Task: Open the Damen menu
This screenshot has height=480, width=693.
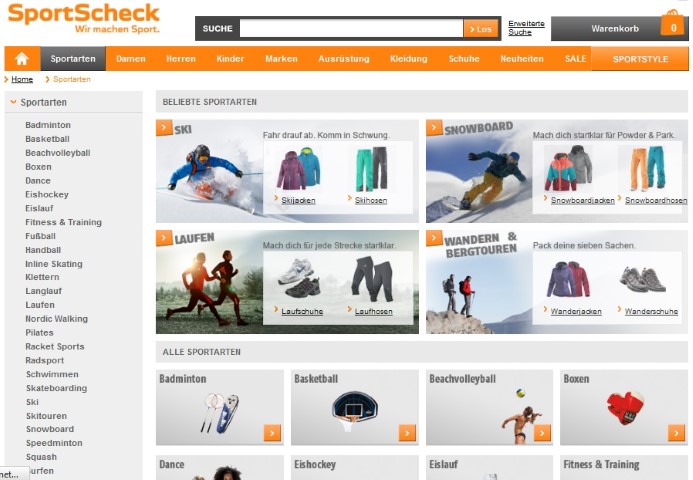Action: 131,59
